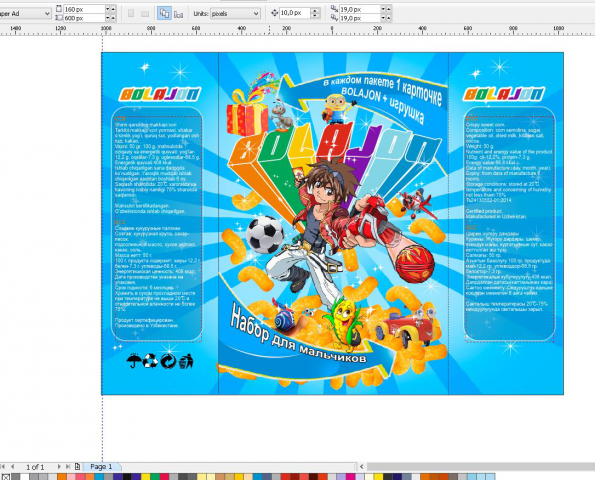
Task: Select portrait page orientation
Action: [131, 14]
